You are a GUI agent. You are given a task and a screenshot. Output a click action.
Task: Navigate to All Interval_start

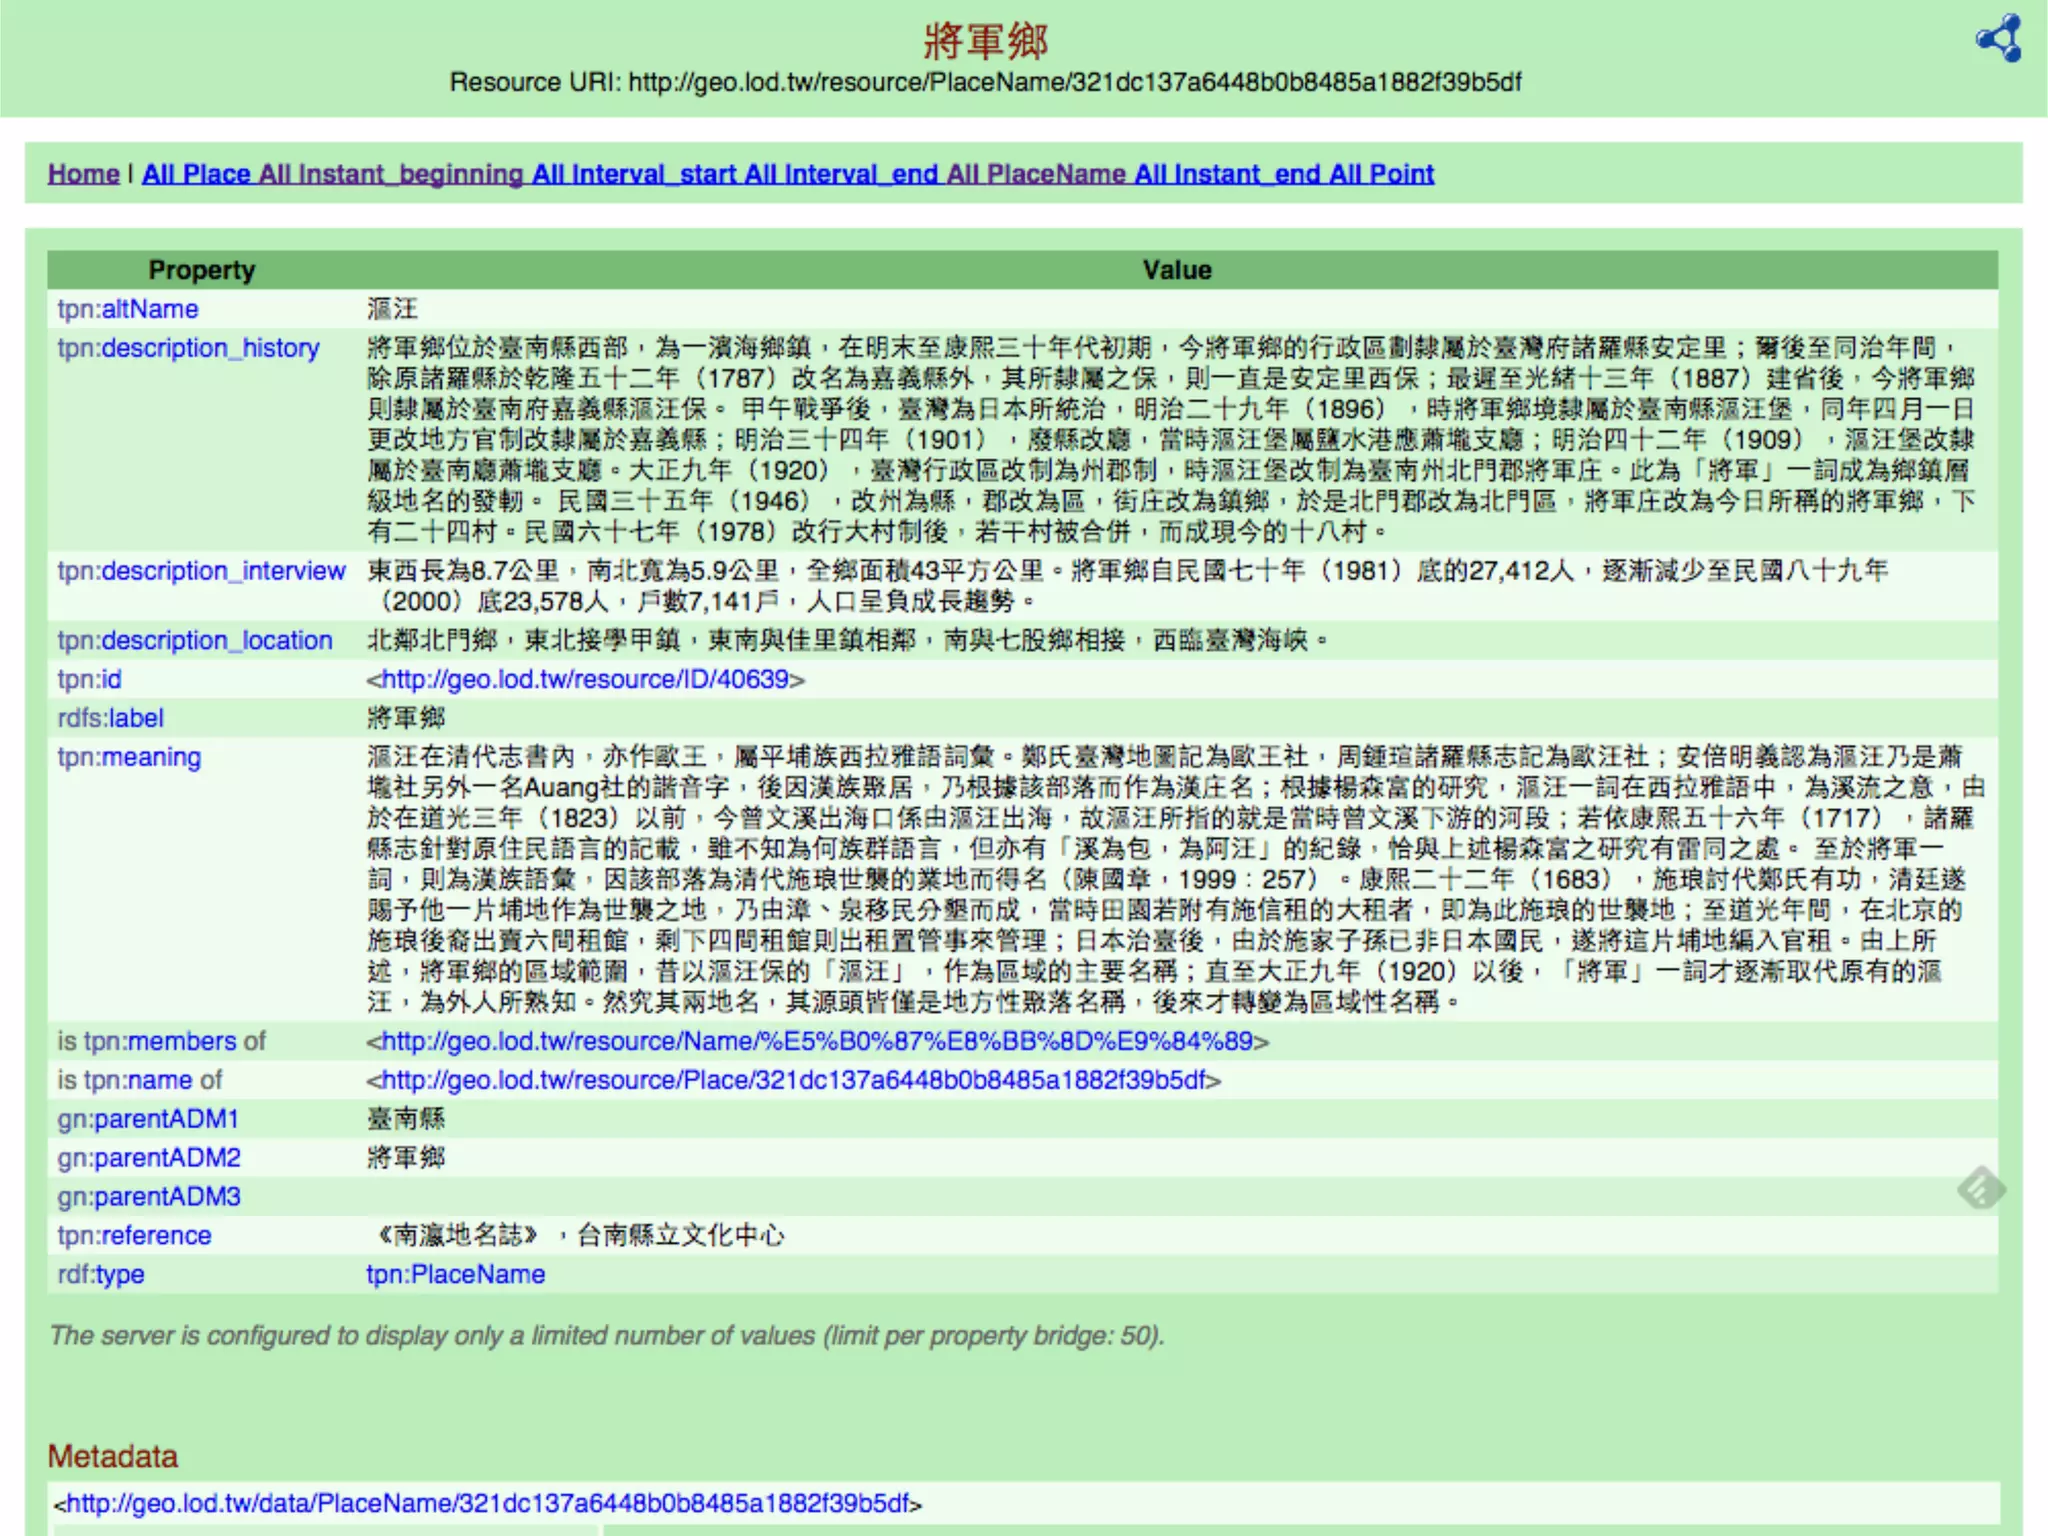pyautogui.click(x=634, y=174)
